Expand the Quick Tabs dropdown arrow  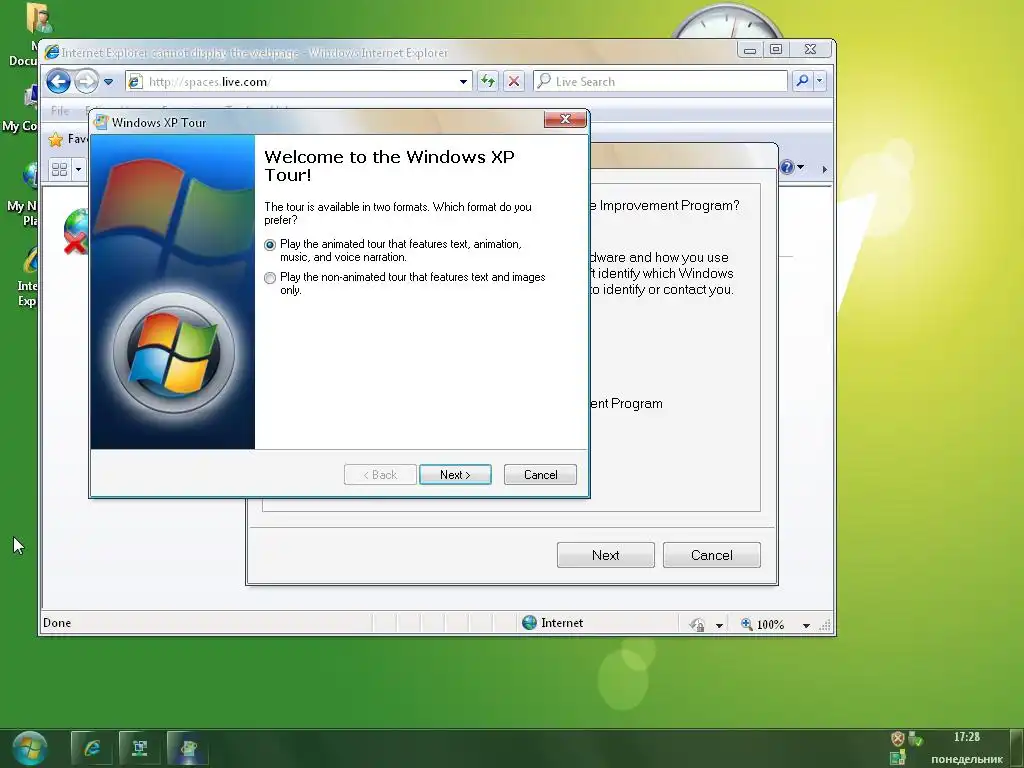point(78,170)
